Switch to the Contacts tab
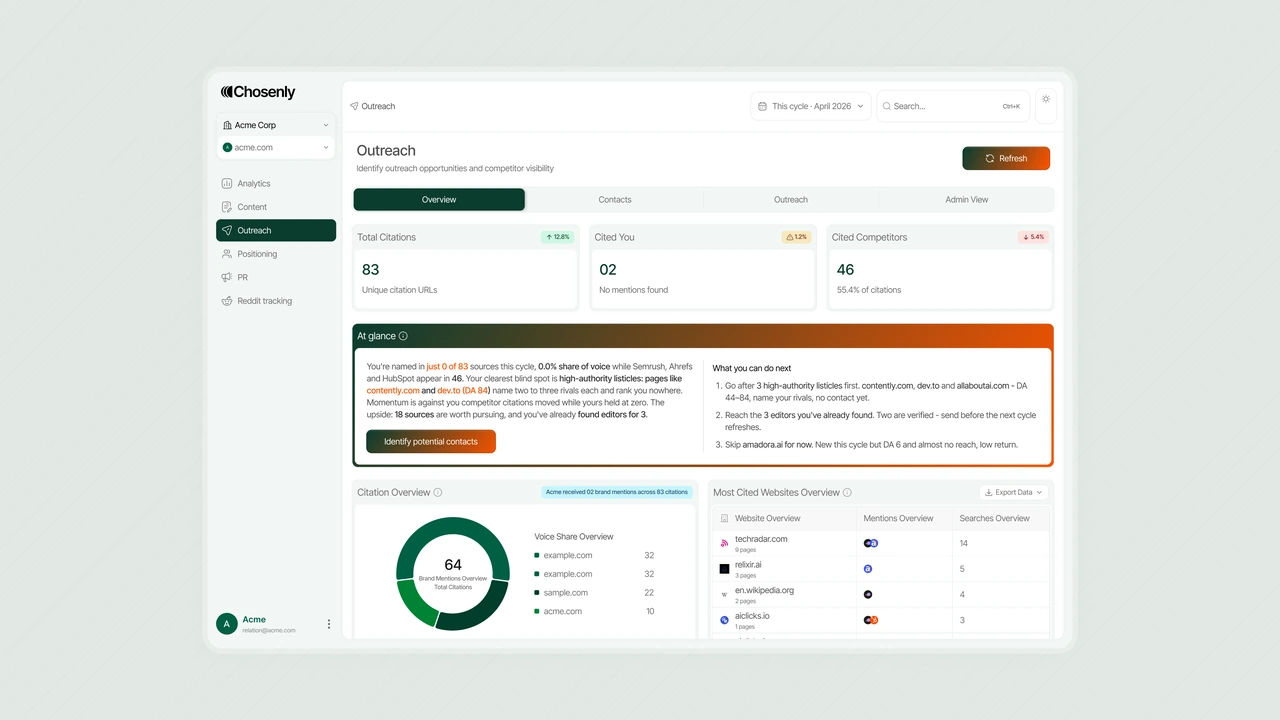 click(x=615, y=199)
